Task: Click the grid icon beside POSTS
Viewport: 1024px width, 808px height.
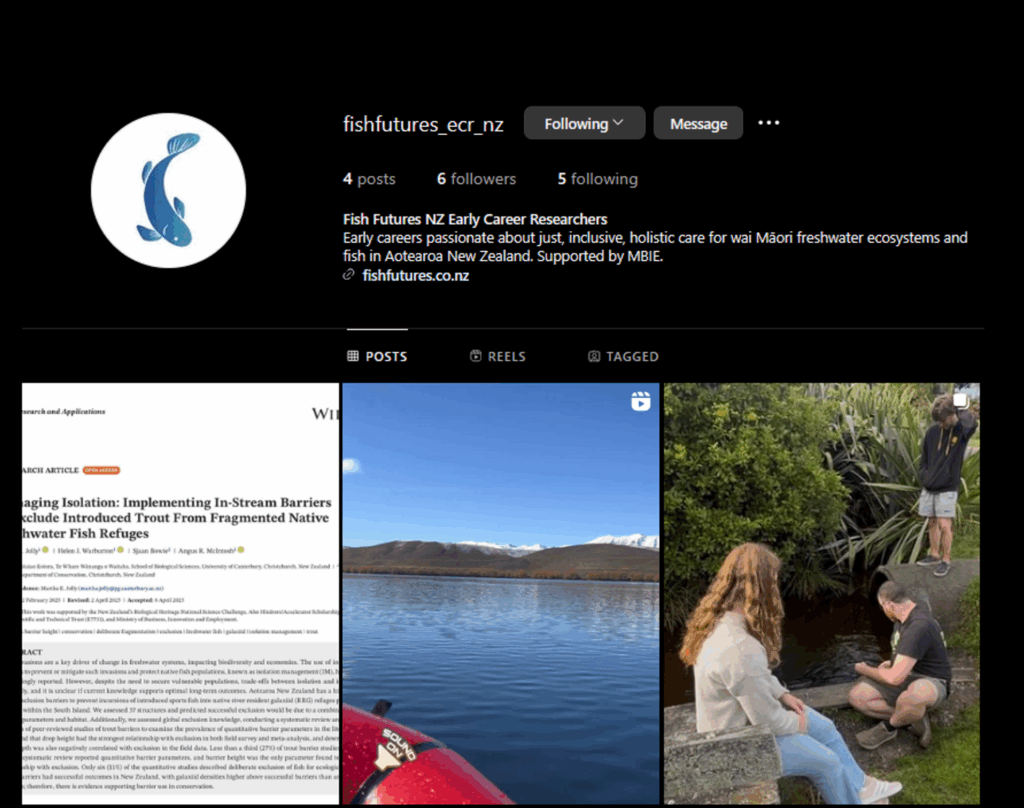Action: [353, 356]
